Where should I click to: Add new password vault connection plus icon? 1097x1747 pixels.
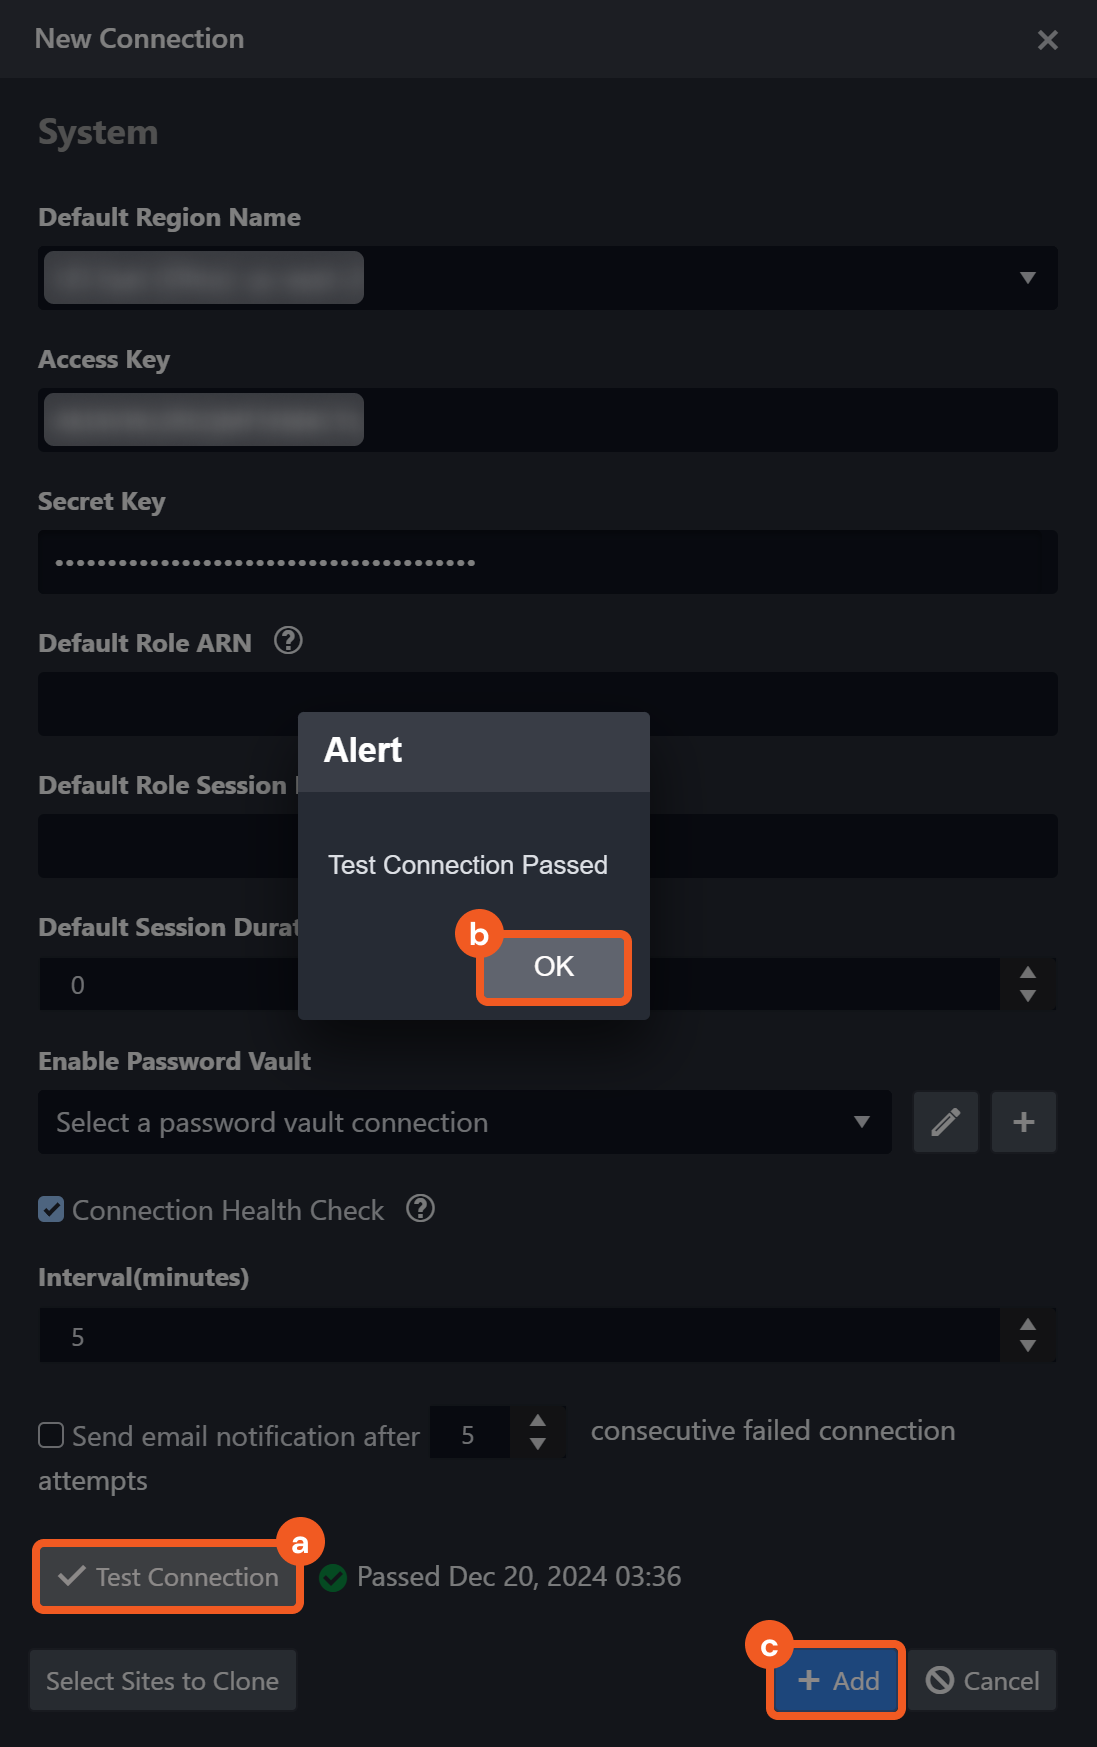coord(1023,1122)
